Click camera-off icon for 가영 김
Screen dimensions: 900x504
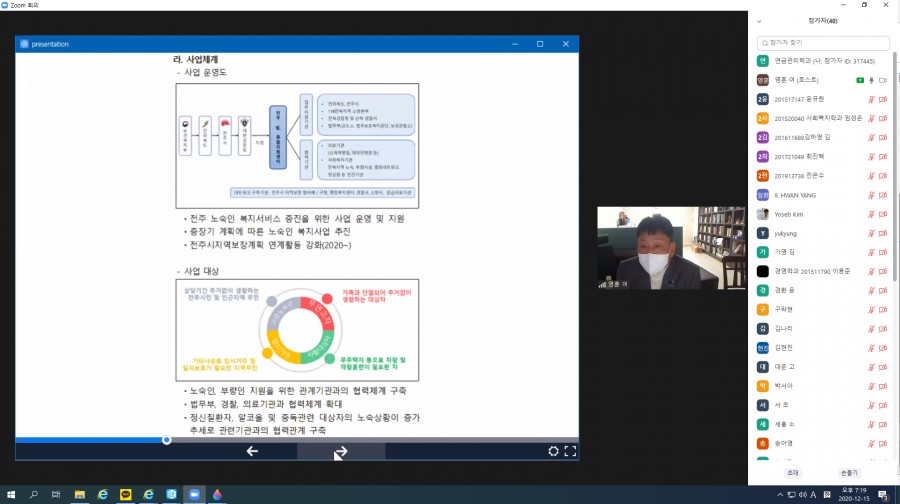[x=883, y=252]
